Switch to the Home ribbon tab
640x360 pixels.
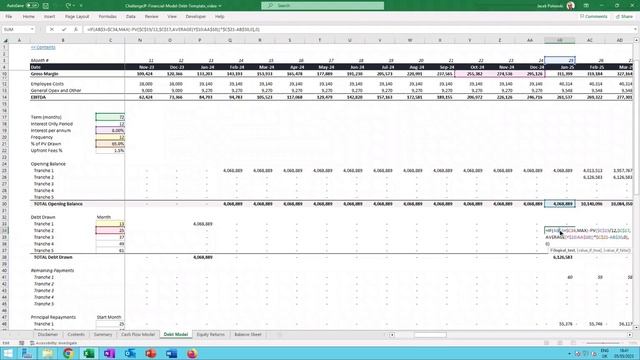click(29, 17)
